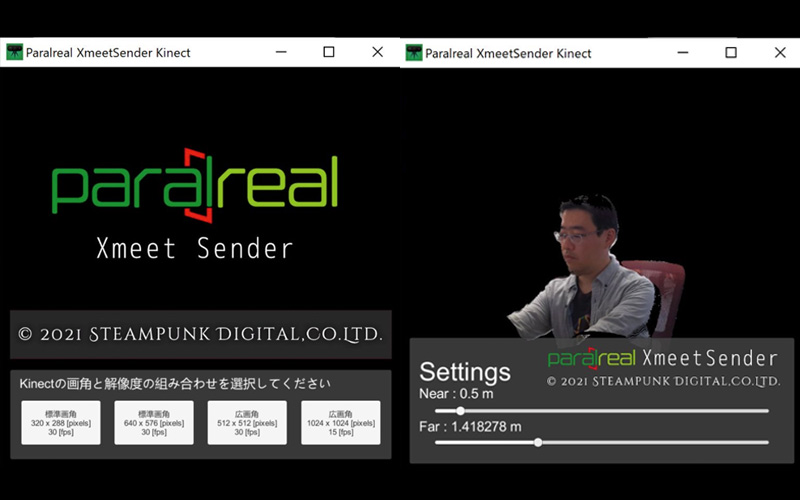Click the right window title text
The width and height of the screenshot is (800, 500).
point(508,53)
